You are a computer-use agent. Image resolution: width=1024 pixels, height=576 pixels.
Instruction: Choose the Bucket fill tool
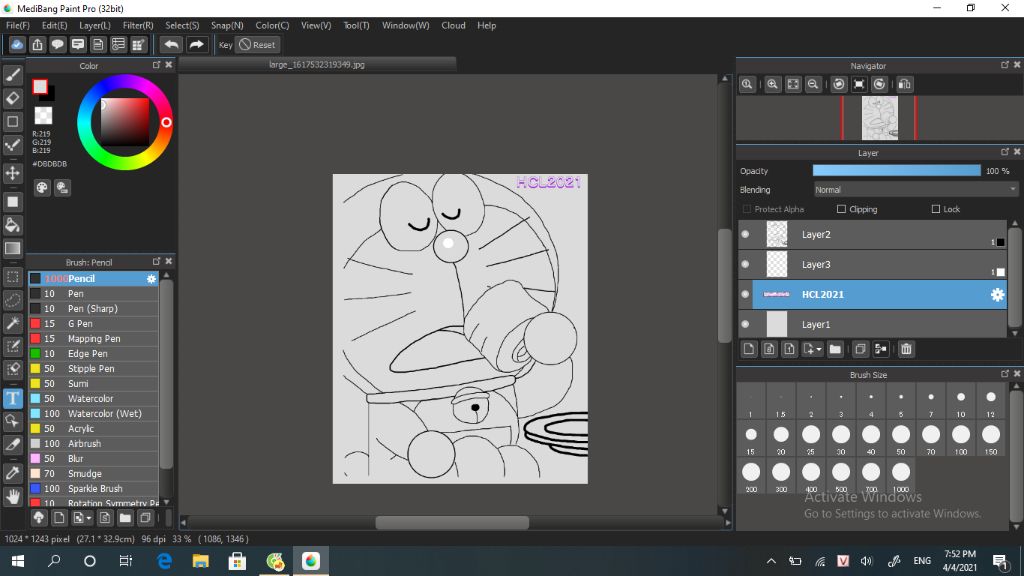(x=12, y=225)
